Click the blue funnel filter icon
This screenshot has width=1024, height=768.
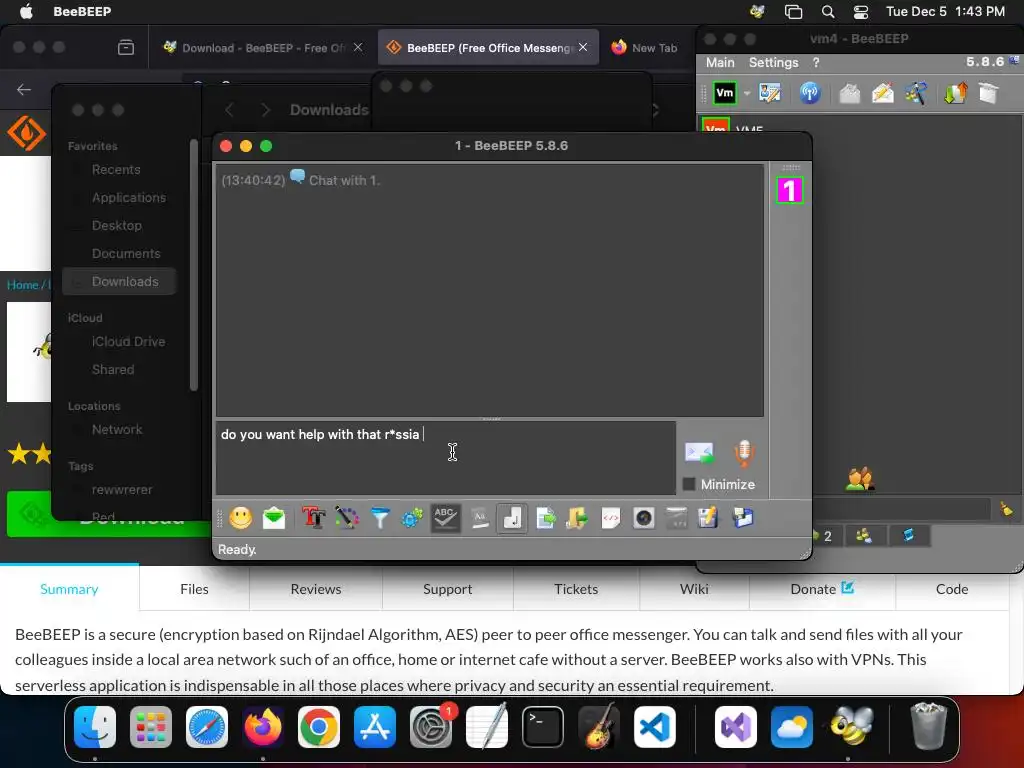point(380,518)
